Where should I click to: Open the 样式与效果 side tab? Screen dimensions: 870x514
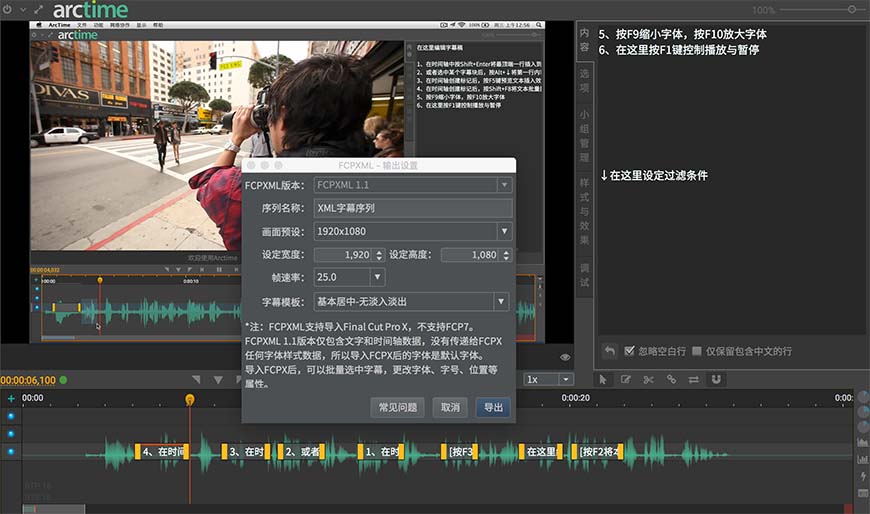click(x=584, y=211)
